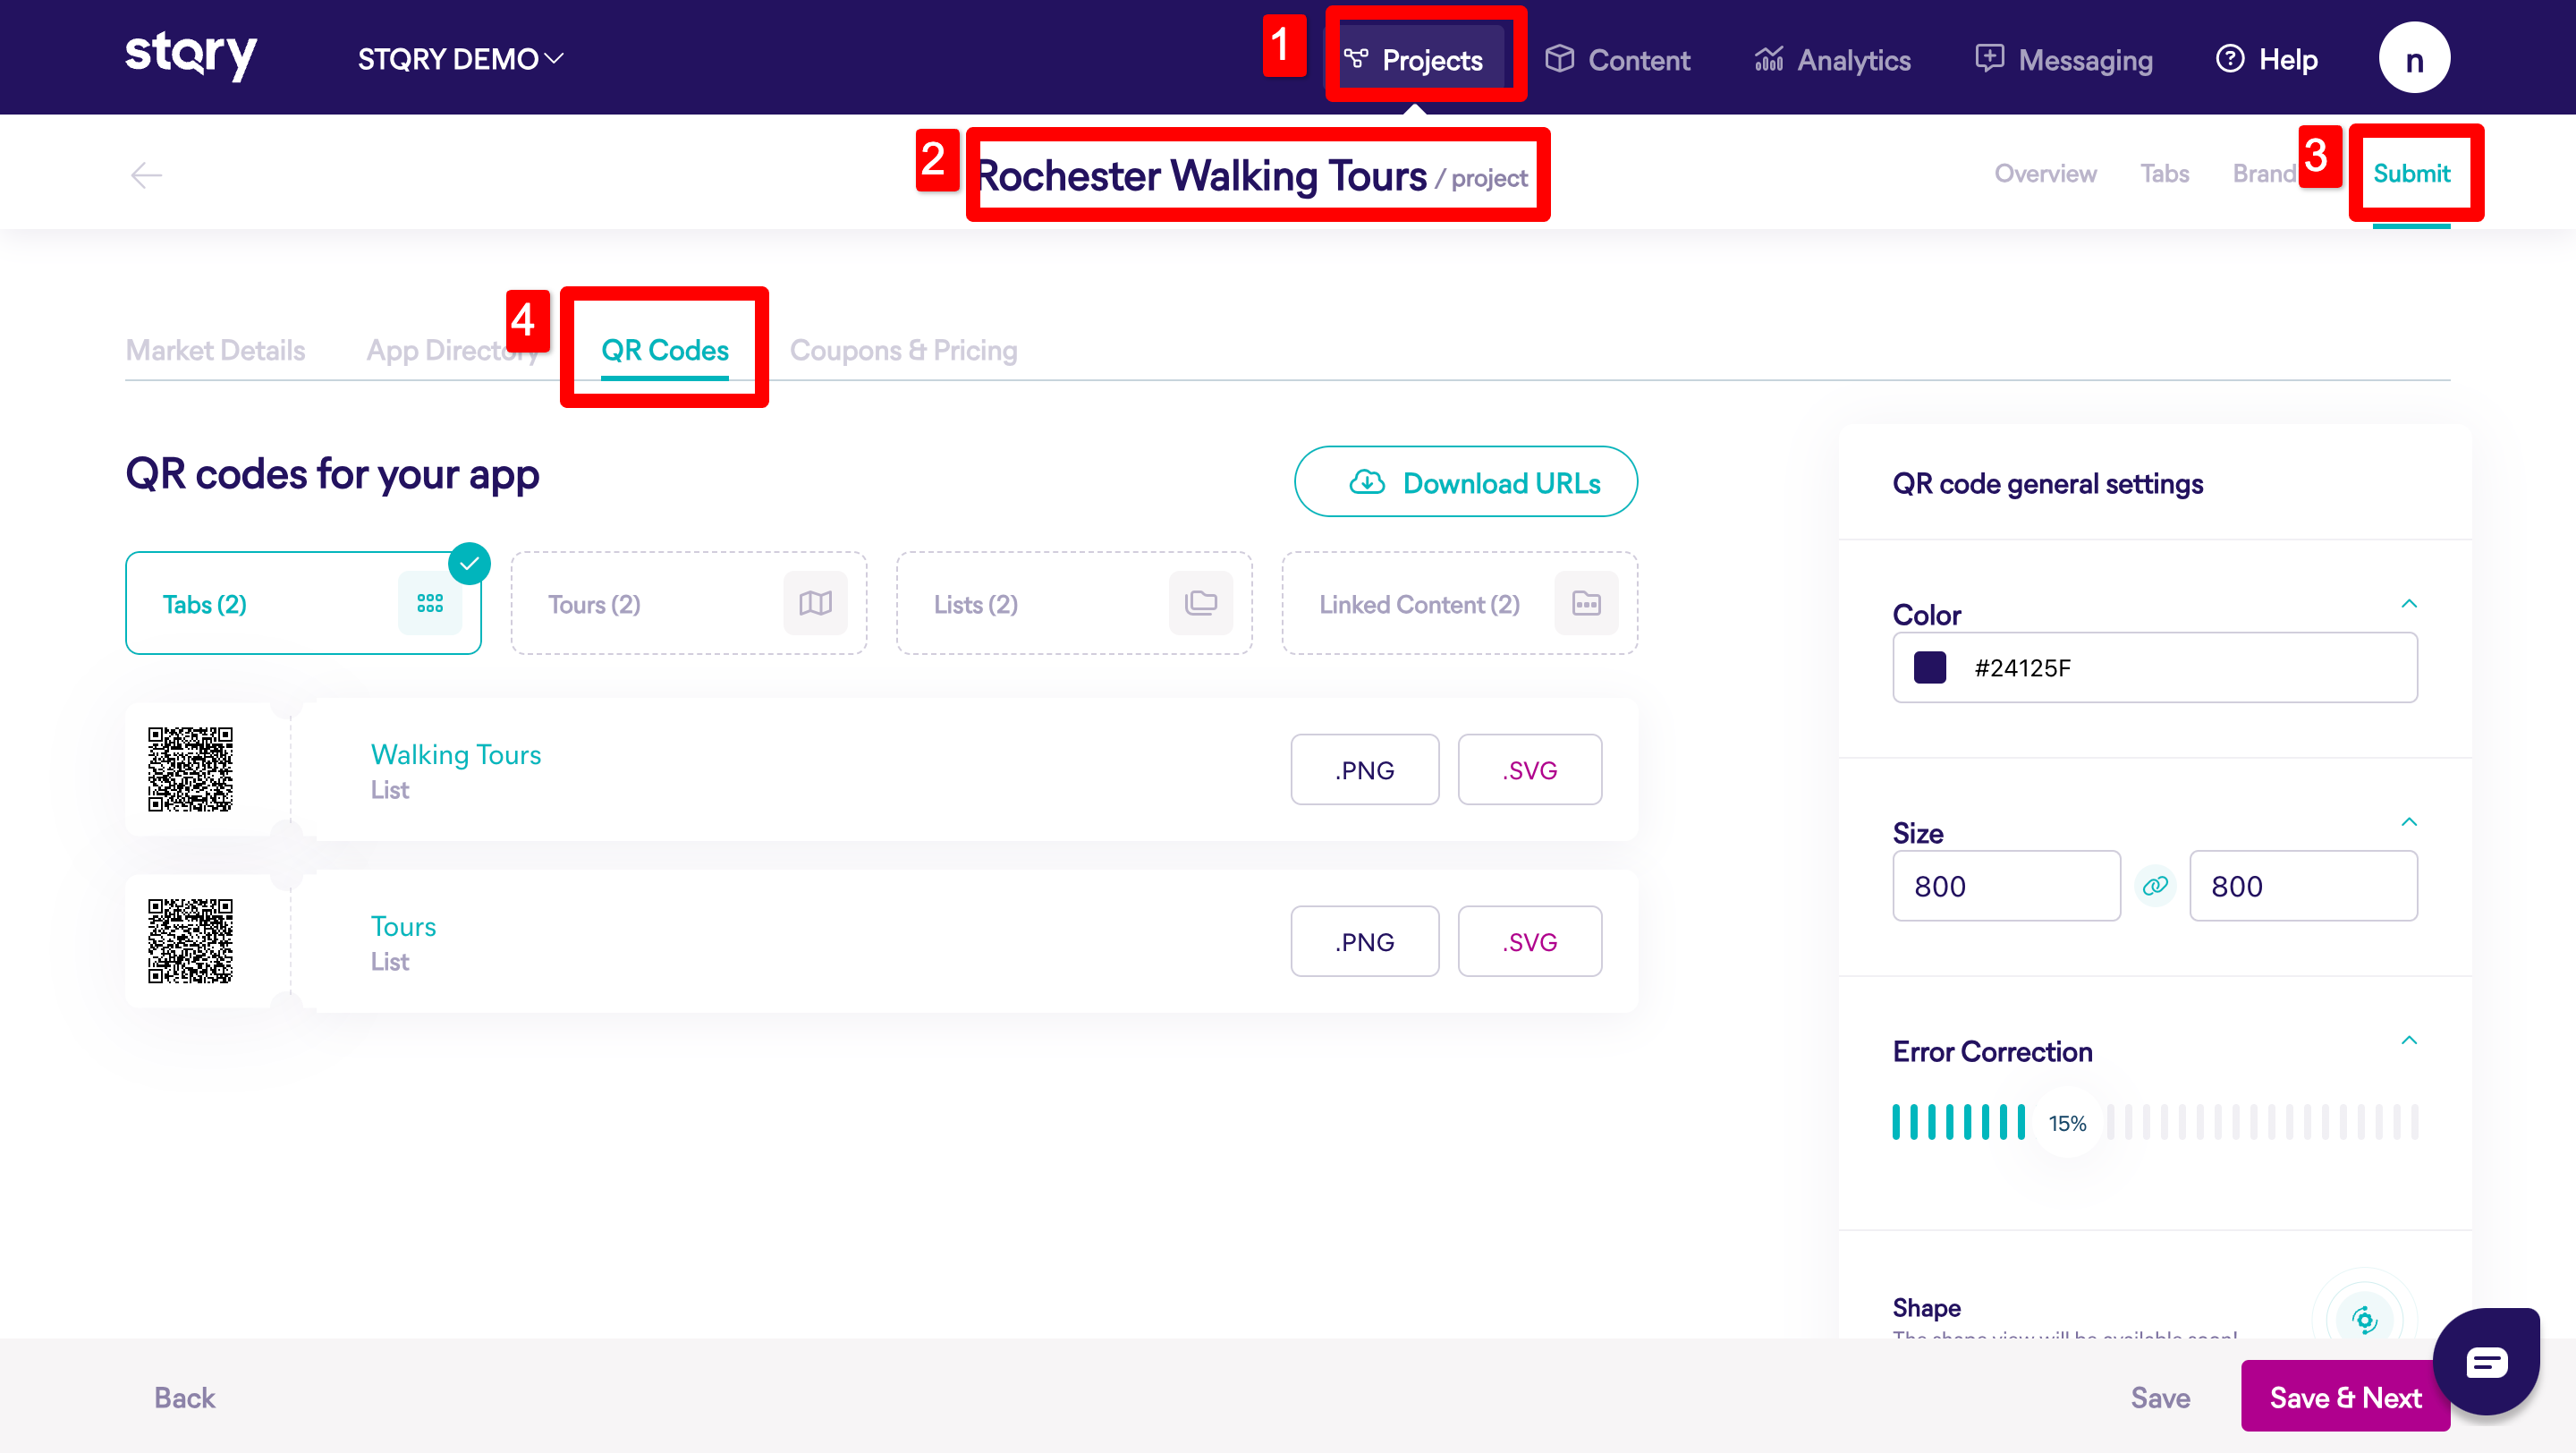Image resolution: width=2576 pixels, height=1453 pixels.
Task: Select the Lists (2) category card
Action: [x=1073, y=604]
